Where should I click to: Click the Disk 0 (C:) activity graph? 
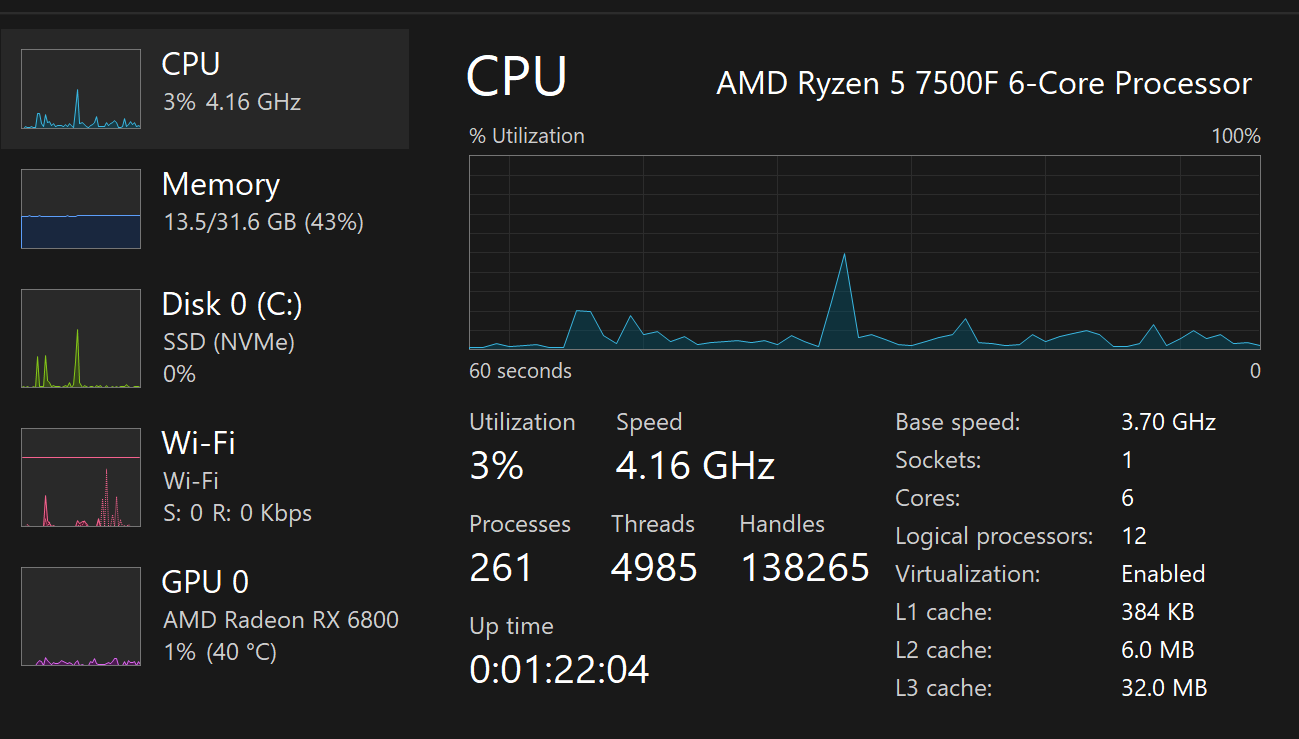[81, 338]
